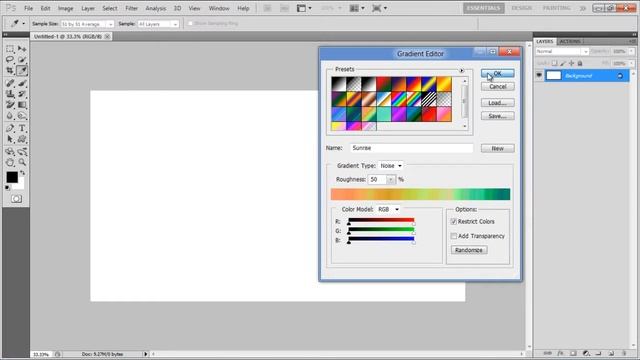The image size is (640, 360).
Task: Open the layer Opacity value dropdown
Action: tap(631, 51)
